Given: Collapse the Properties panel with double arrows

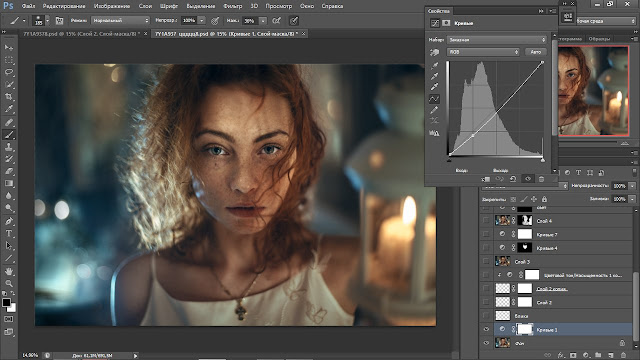Looking at the screenshot, I should coord(541,11).
